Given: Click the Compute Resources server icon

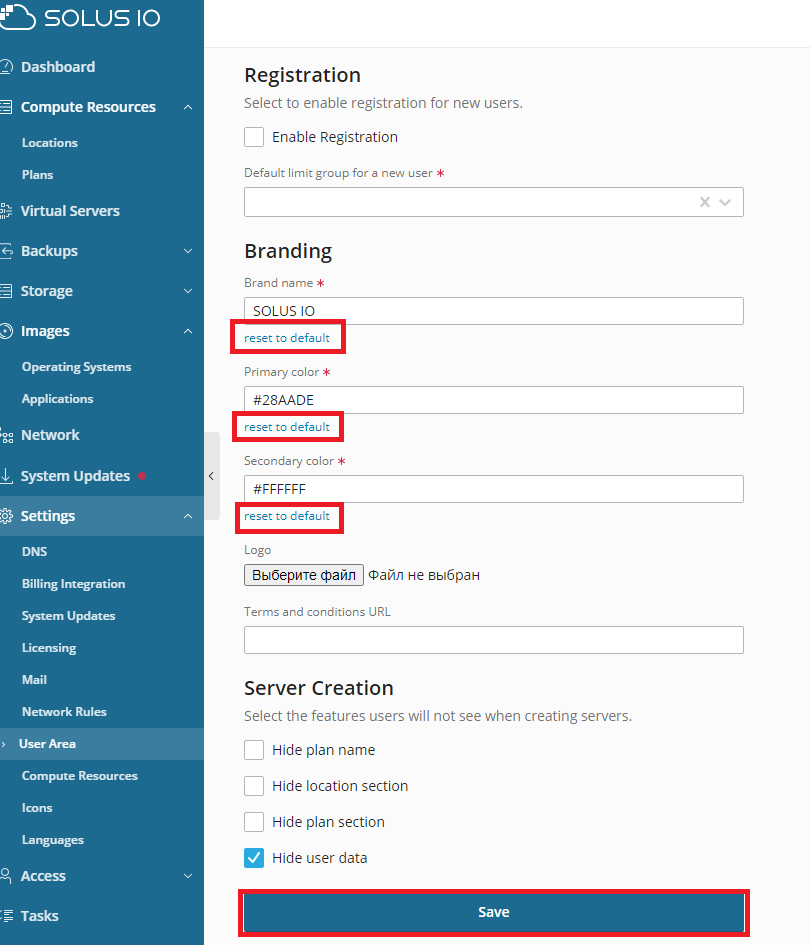Looking at the screenshot, I should point(6,107).
